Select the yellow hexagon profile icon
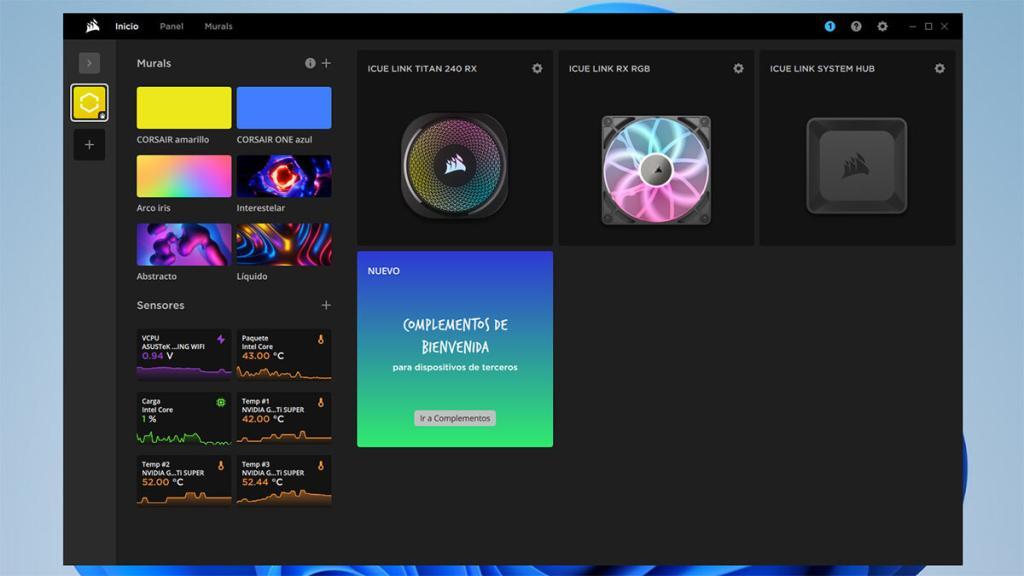1024x576 pixels. pyautogui.click(x=89, y=103)
